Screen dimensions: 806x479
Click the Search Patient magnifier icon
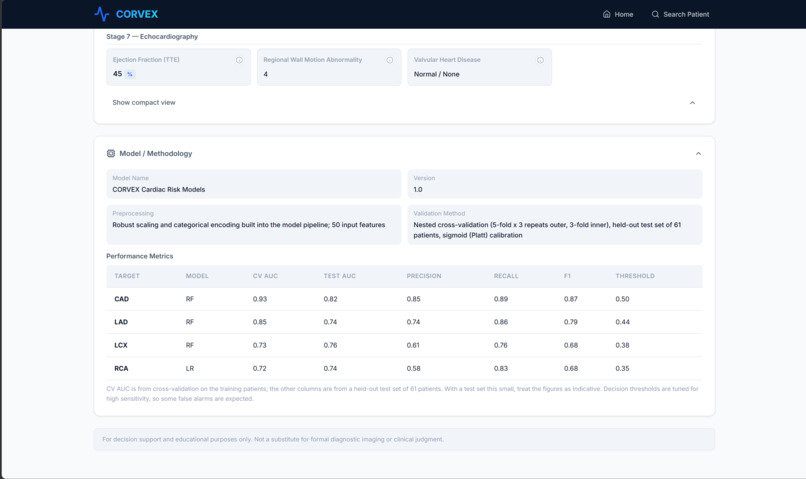(655, 14)
